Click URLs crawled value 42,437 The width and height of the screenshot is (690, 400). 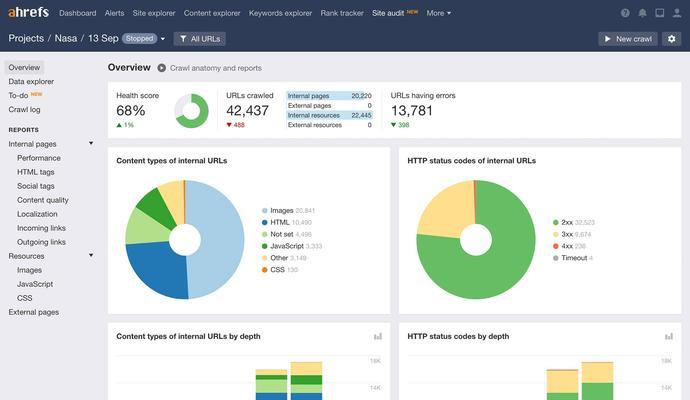pyautogui.click(x=247, y=110)
